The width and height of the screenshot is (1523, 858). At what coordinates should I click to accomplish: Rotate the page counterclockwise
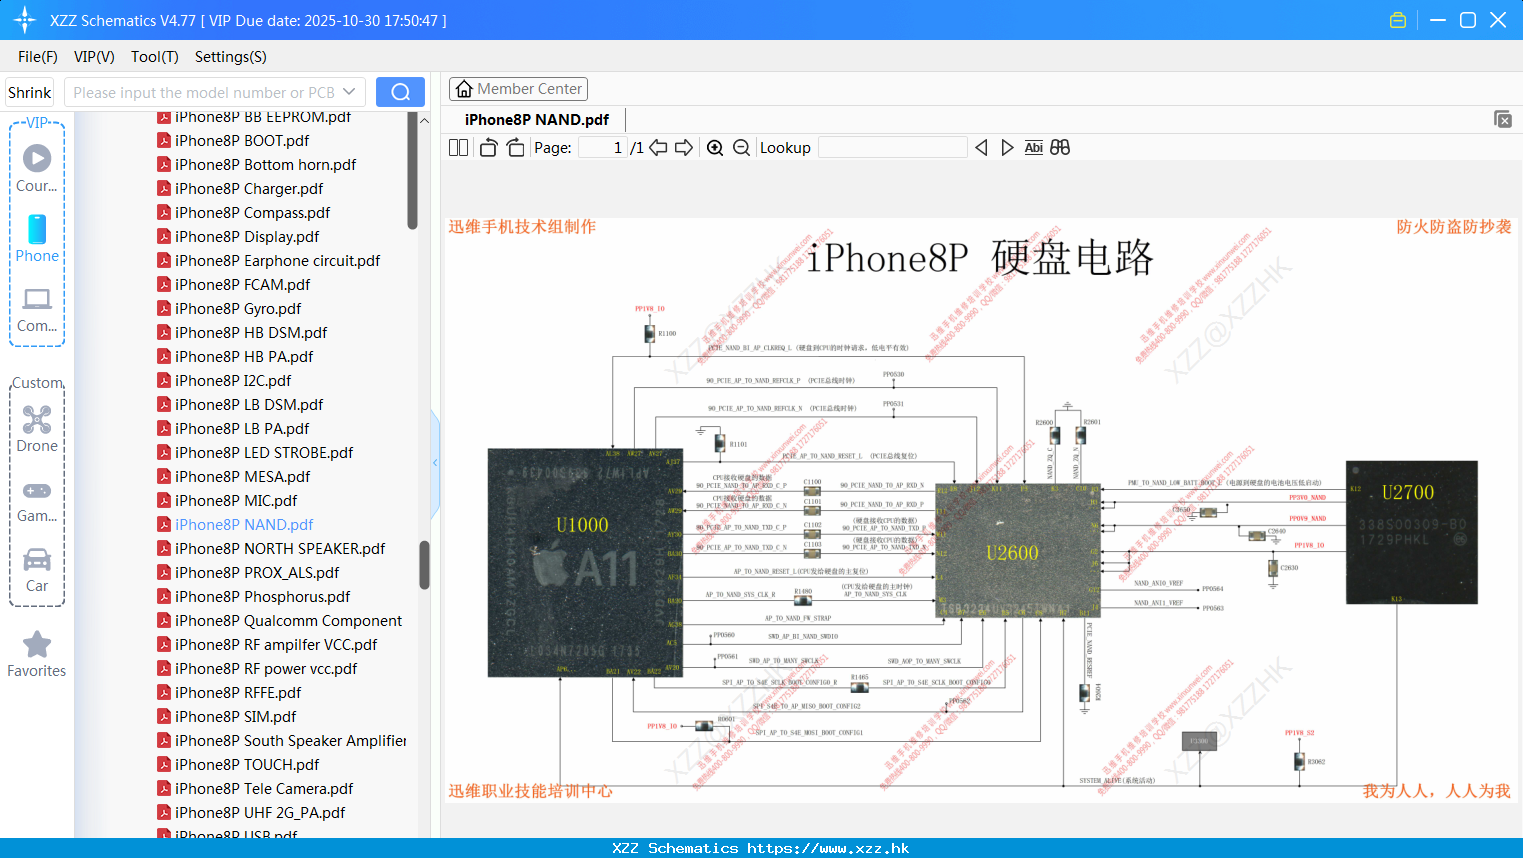[488, 148]
